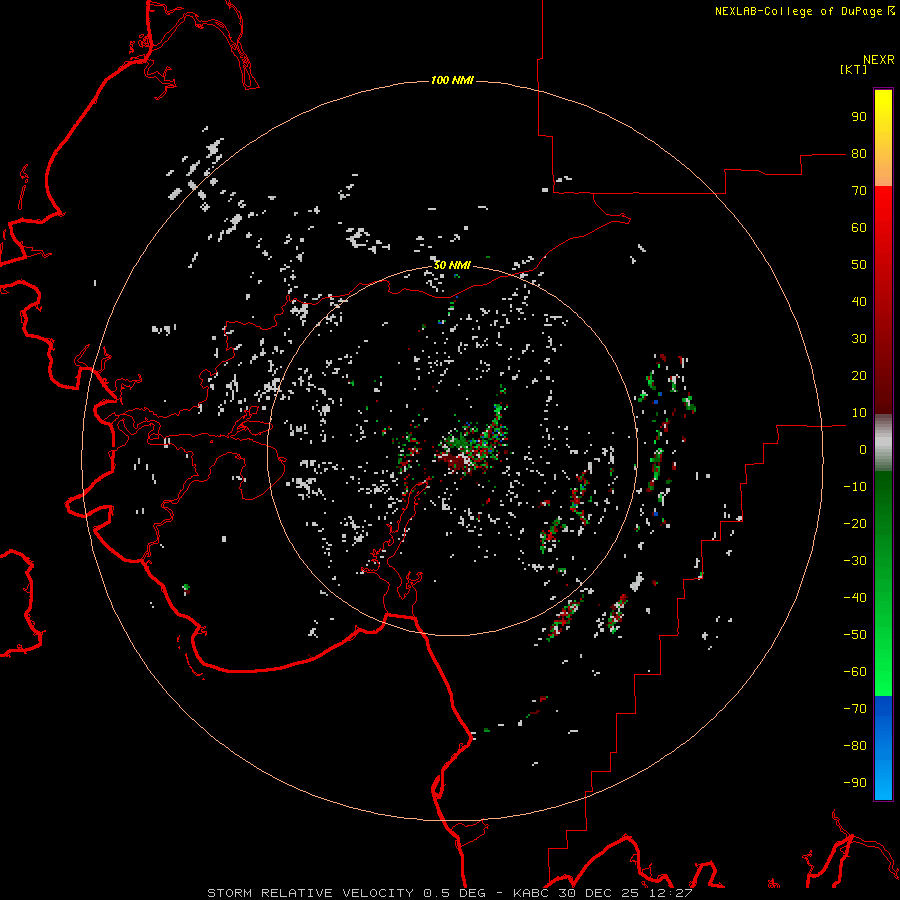Image resolution: width=900 pixels, height=900 pixels.
Task: Click the -90 knots scale label
Action: point(855,783)
